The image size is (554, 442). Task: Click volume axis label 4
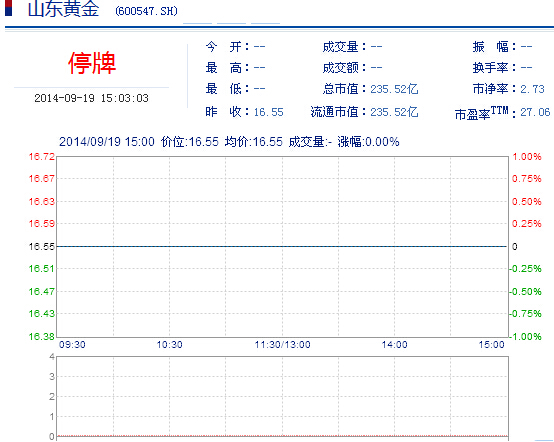(x=52, y=356)
